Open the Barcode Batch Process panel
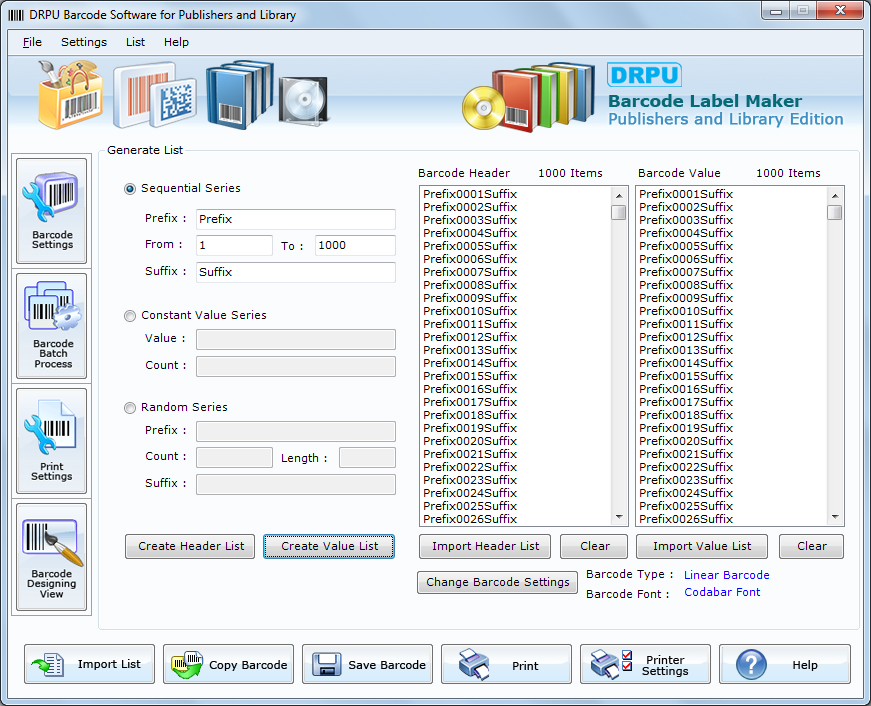871x706 pixels. tap(52, 326)
